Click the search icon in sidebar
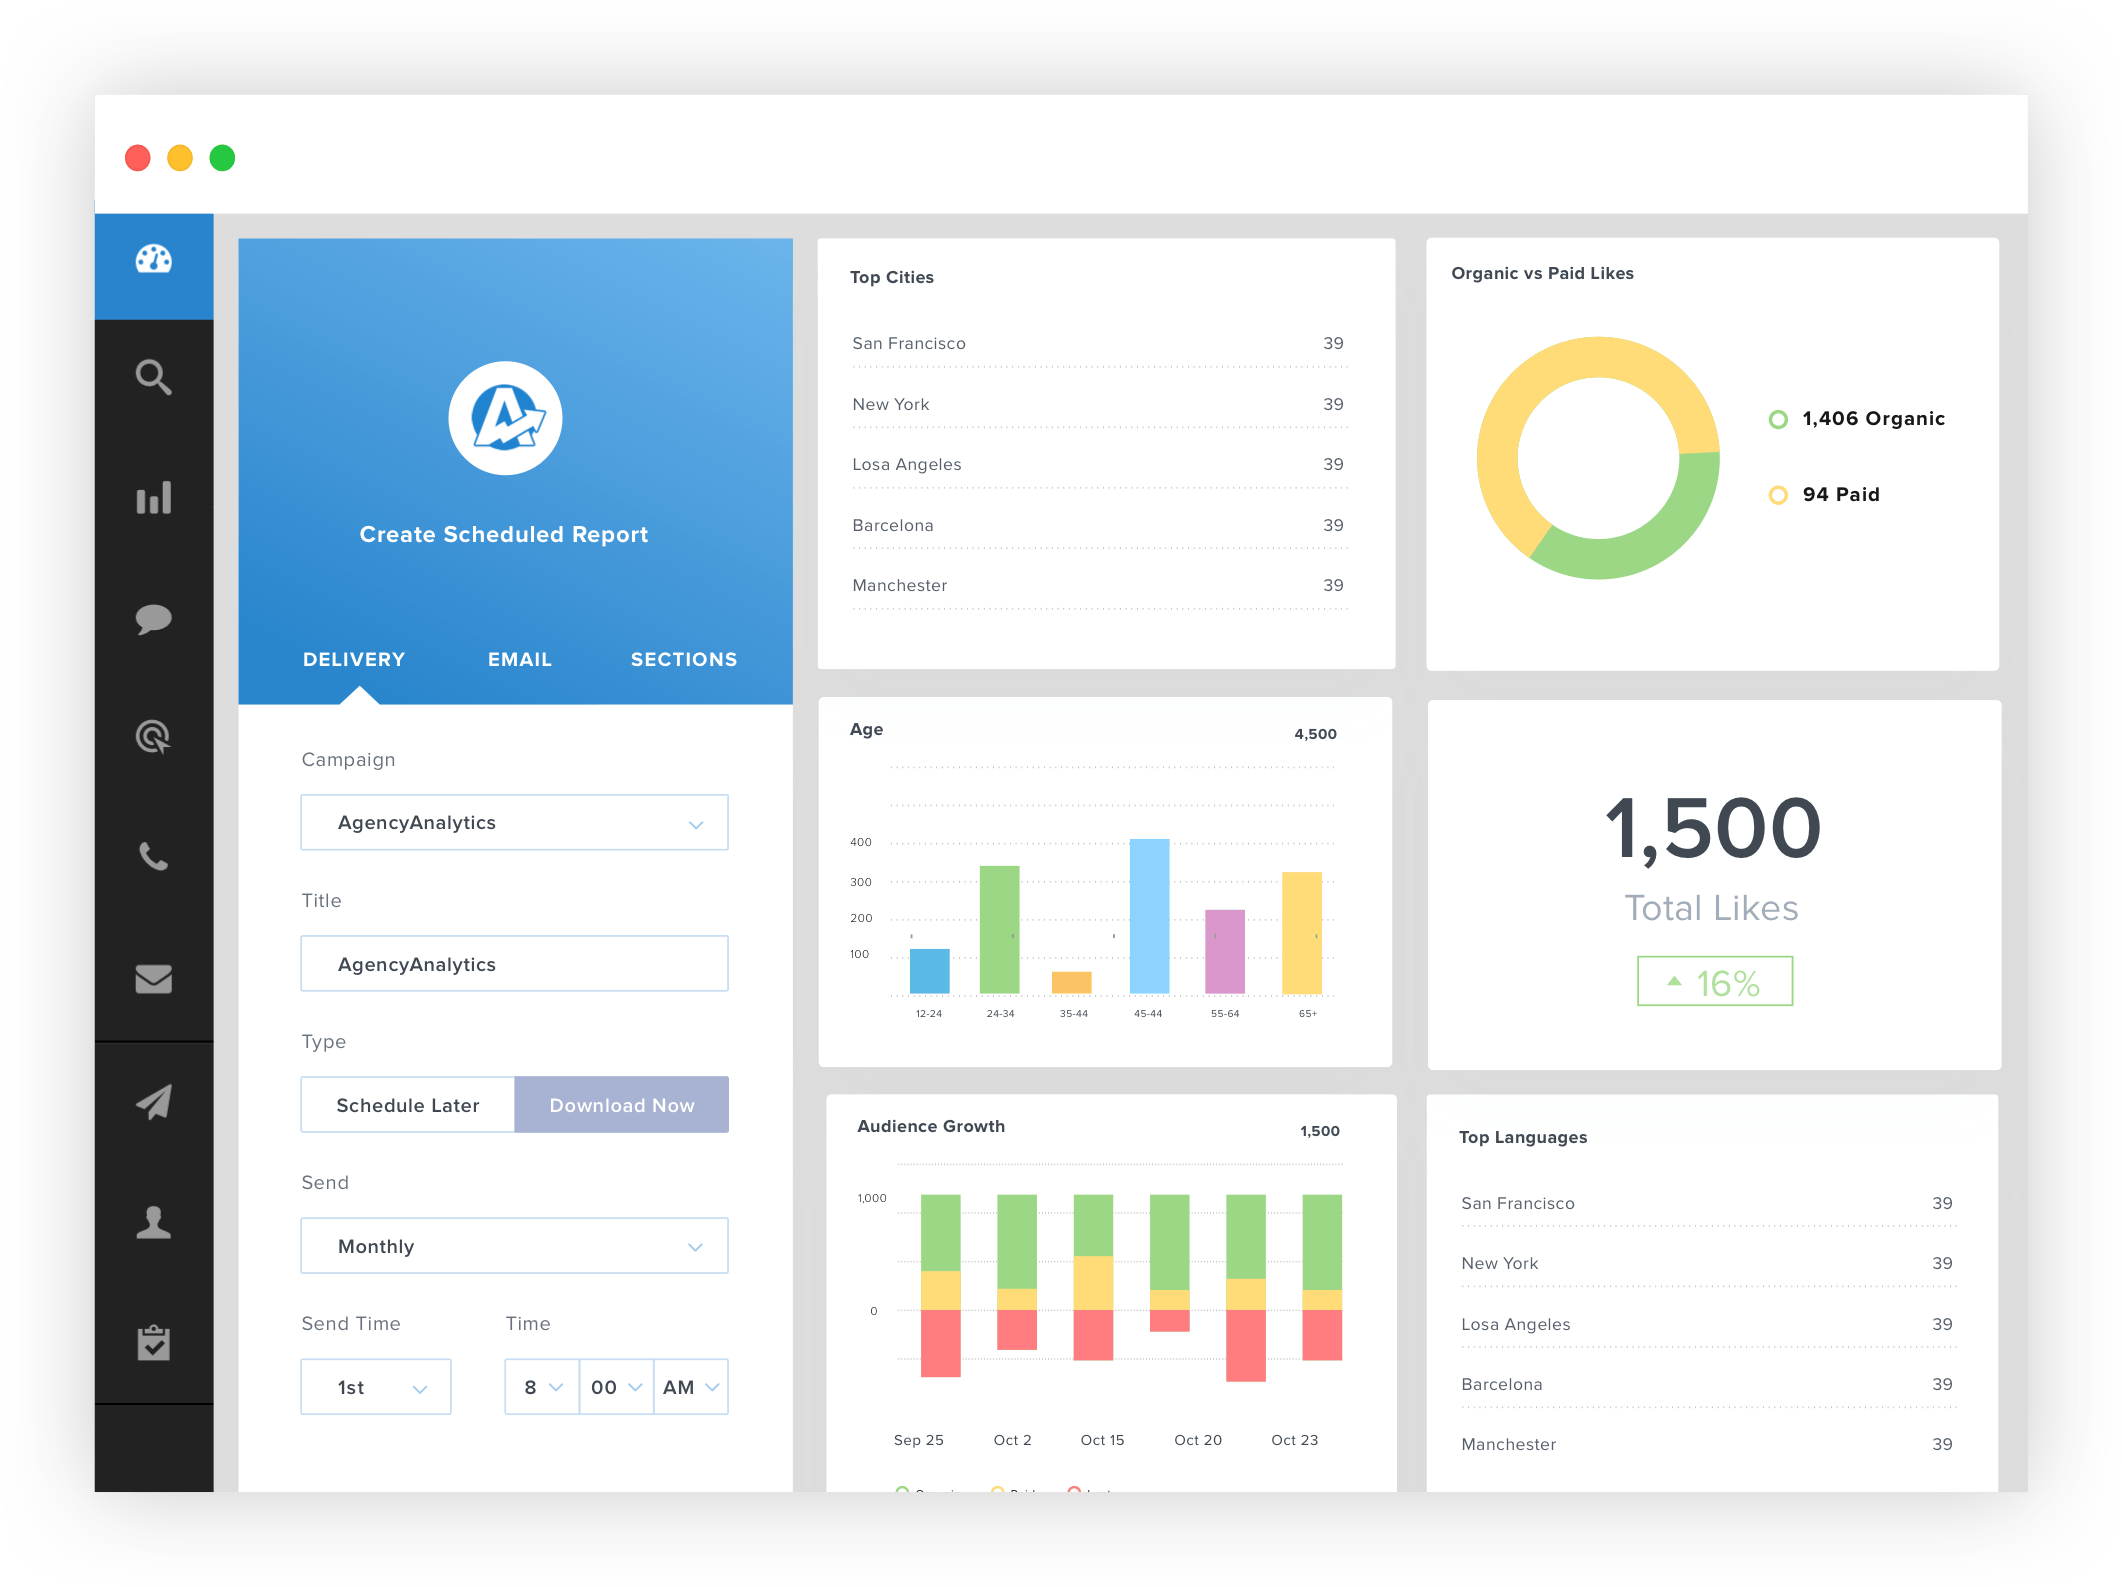The width and height of the screenshot is (2122, 1587). [157, 377]
